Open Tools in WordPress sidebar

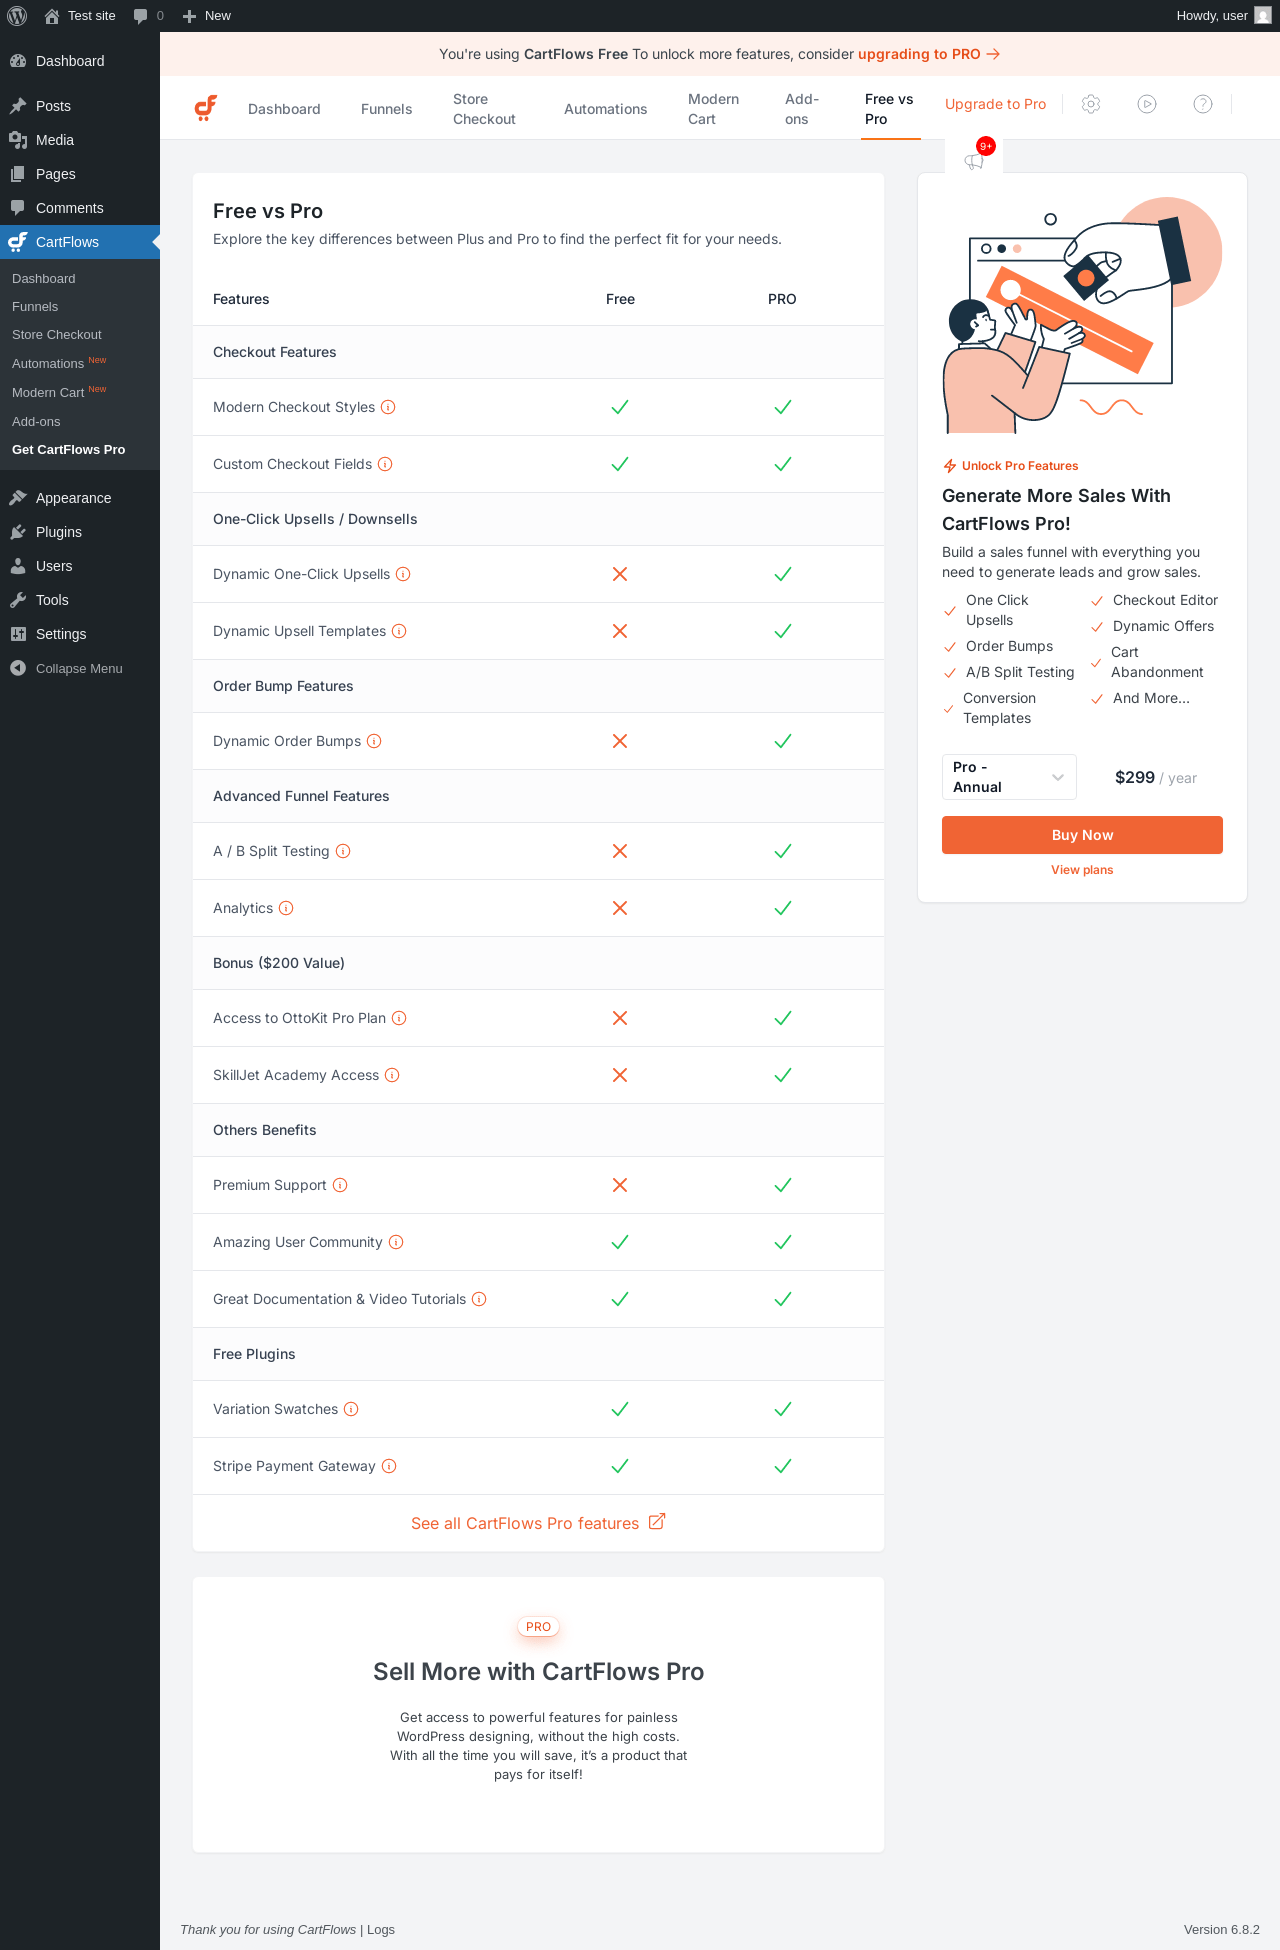pos(80,600)
